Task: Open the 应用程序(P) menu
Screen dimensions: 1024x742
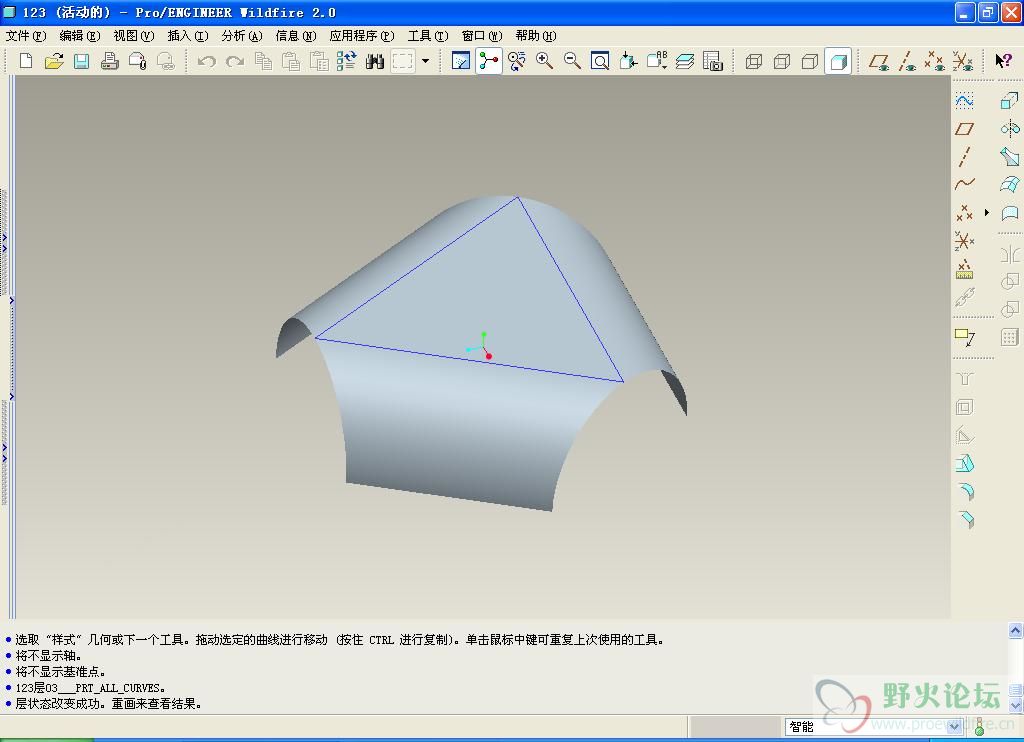Action: pyautogui.click(x=362, y=36)
